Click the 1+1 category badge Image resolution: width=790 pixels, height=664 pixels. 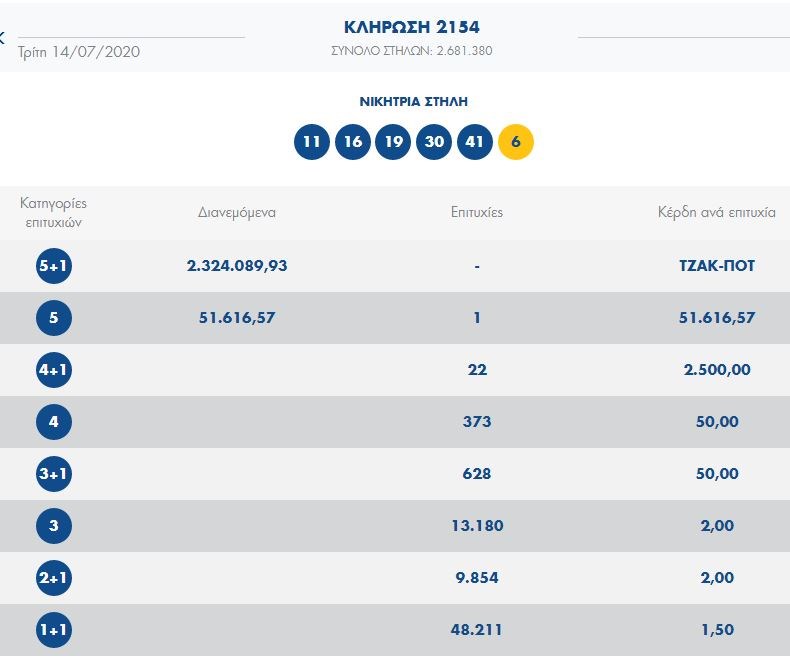pos(54,630)
